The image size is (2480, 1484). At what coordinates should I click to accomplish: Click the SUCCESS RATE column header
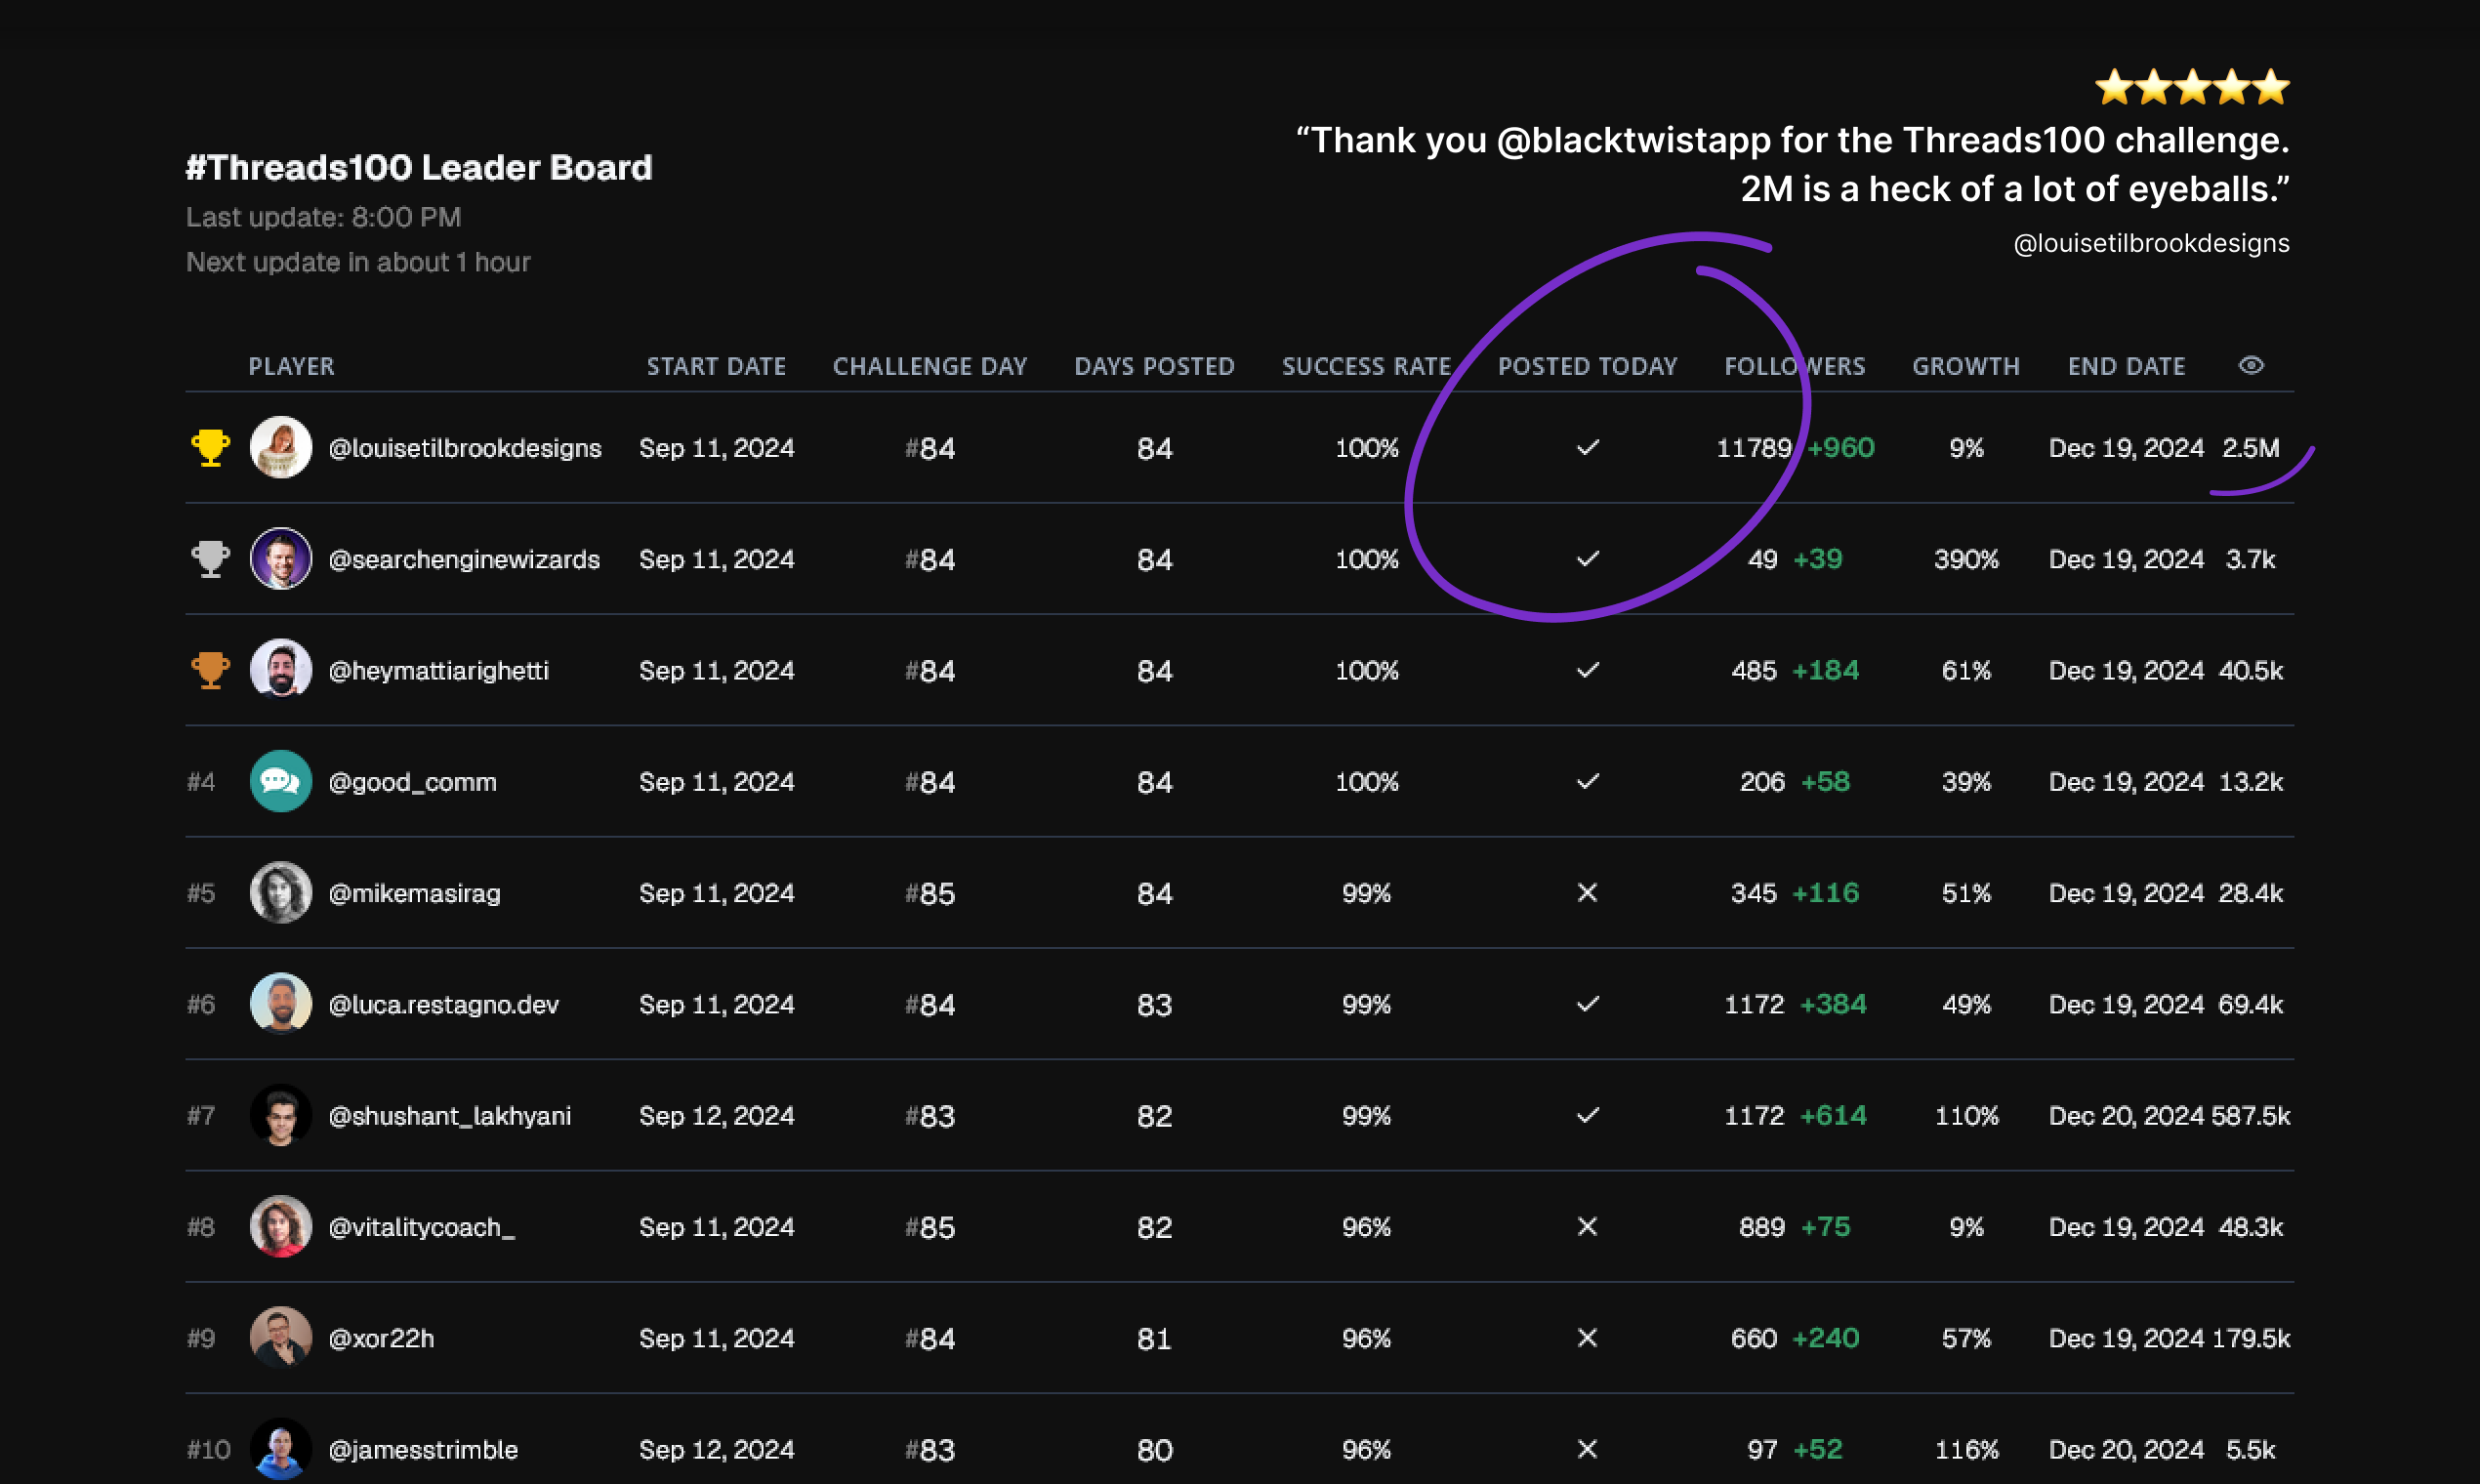(1366, 366)
